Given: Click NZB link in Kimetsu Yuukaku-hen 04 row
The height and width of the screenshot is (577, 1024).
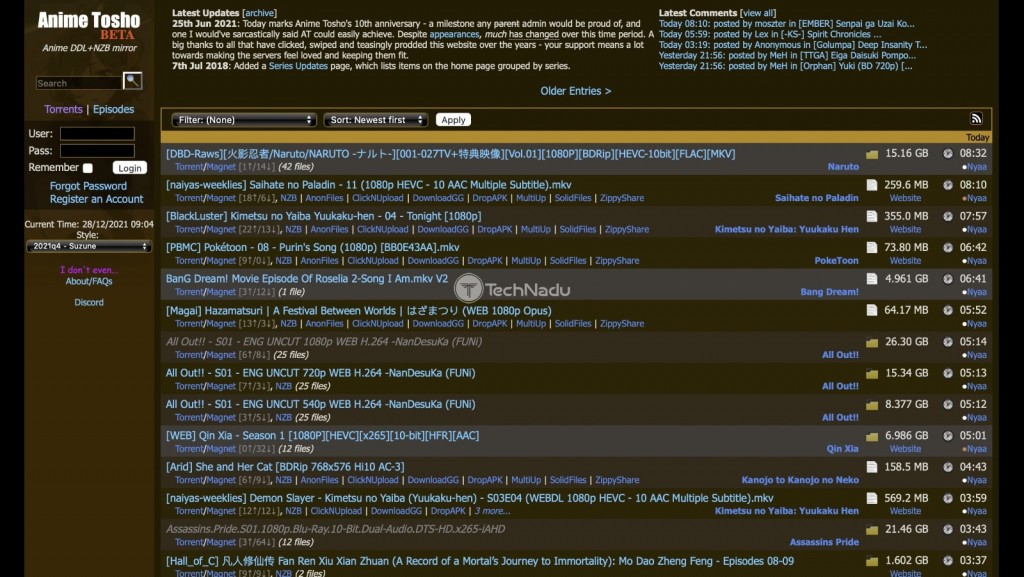Looking at the screenshot, I should 293,229.
